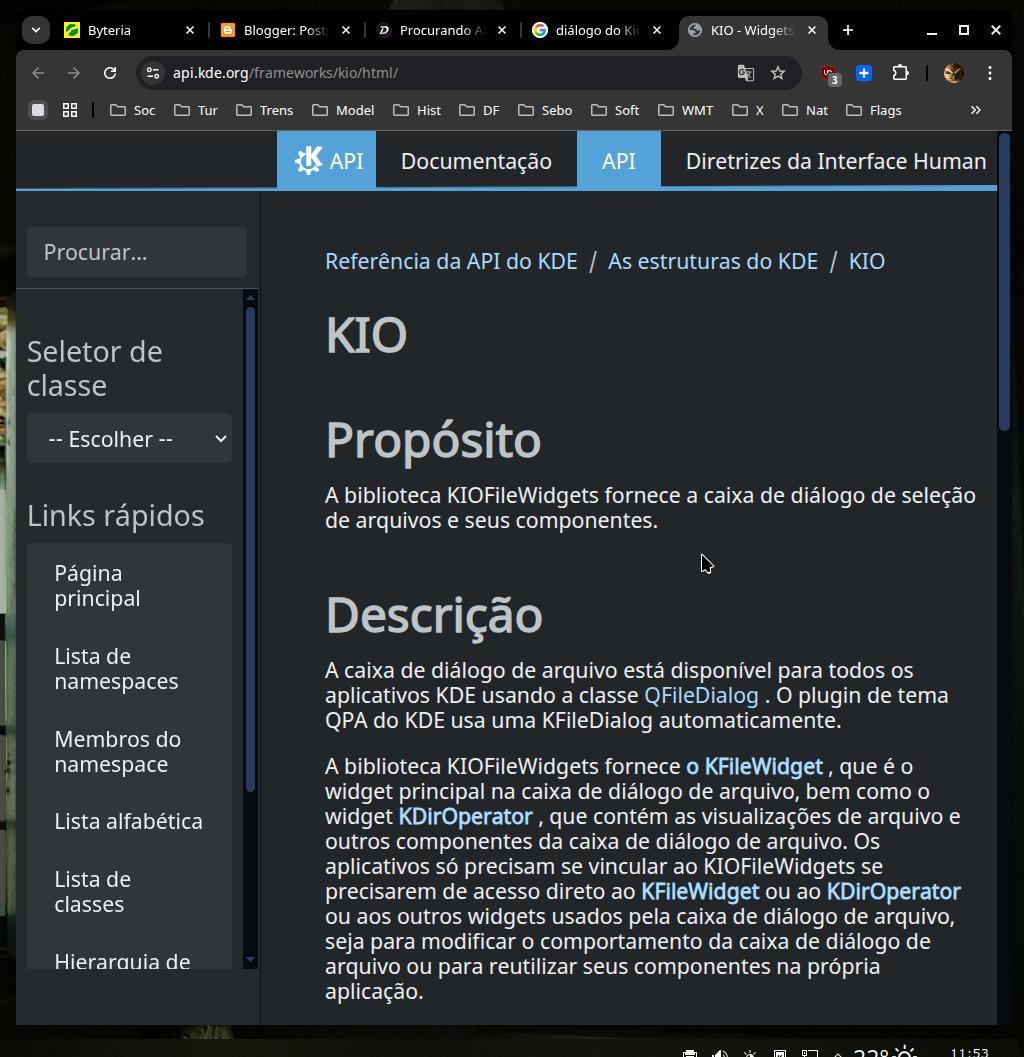Show more bookmarks with double chevron
The height and width of the screenshot is (1057, 1024).
tap(975, 110)
